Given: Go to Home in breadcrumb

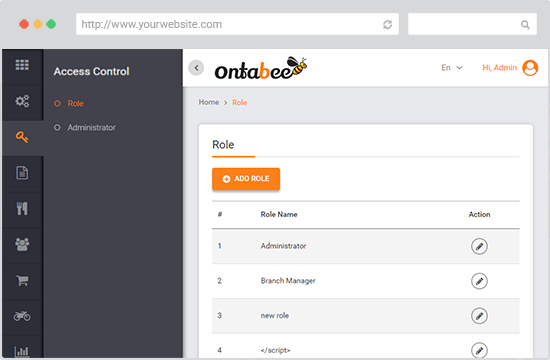Looking at the screenshot, I should coord(209,102).
